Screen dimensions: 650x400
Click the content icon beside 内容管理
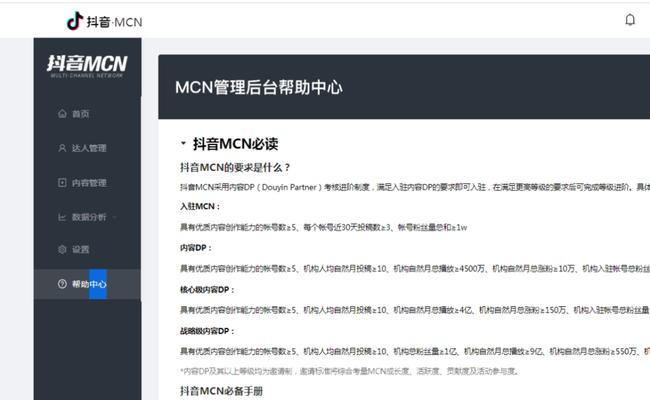[62, 182]
